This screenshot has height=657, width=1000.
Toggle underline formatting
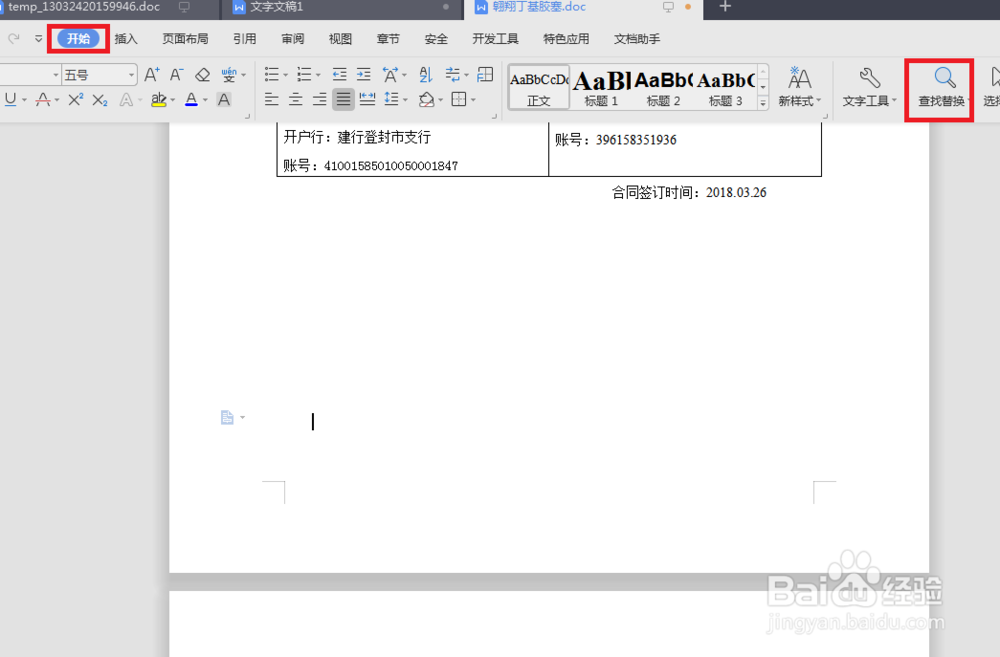point(10,100)
